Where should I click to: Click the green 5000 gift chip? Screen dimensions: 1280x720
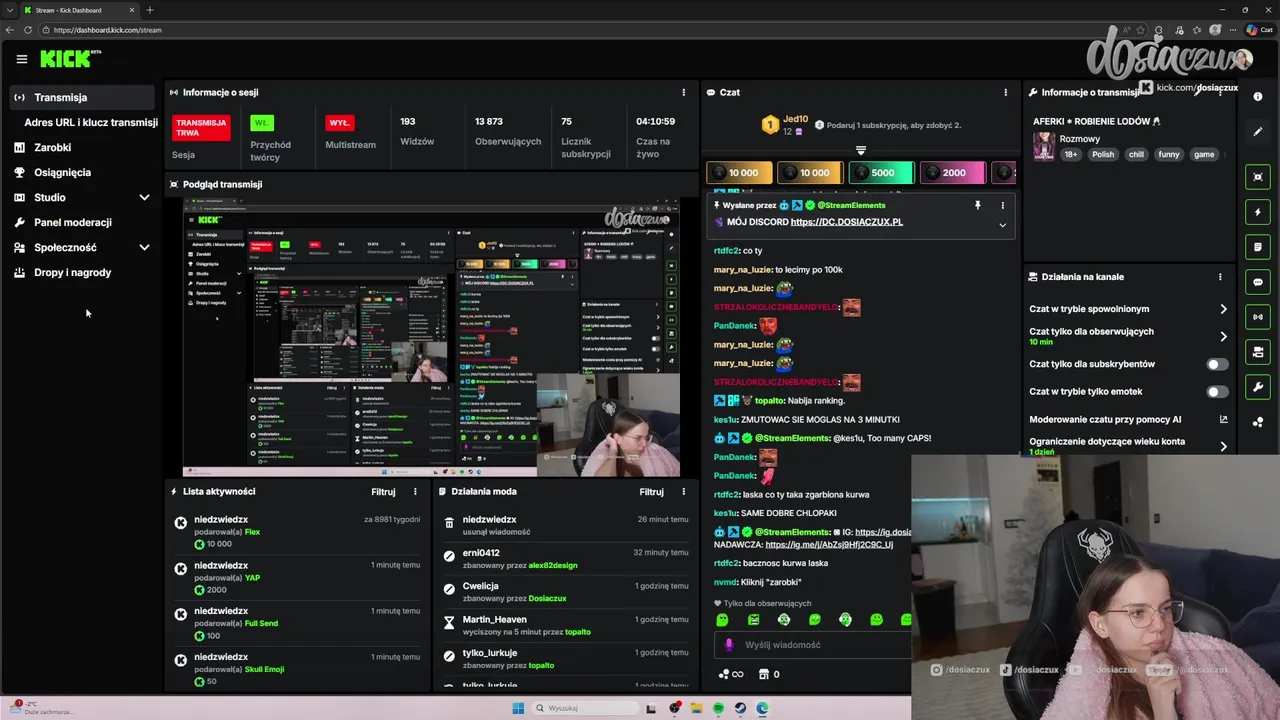tap(881, 173)
